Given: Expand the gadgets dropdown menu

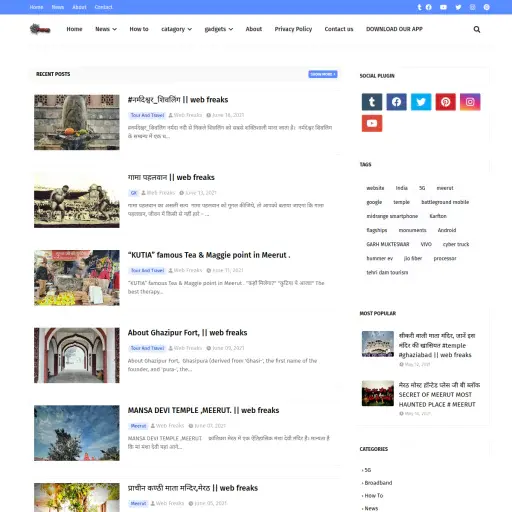Looking at the screenshot, I should 219,29.
